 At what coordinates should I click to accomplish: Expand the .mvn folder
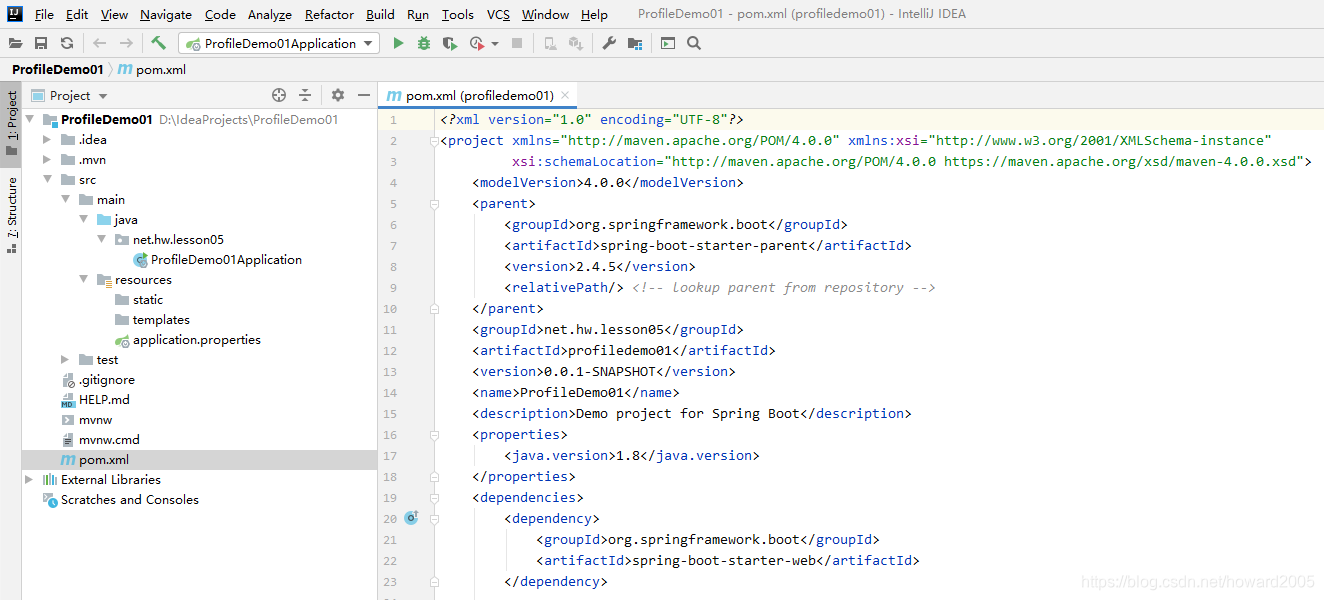47,159
